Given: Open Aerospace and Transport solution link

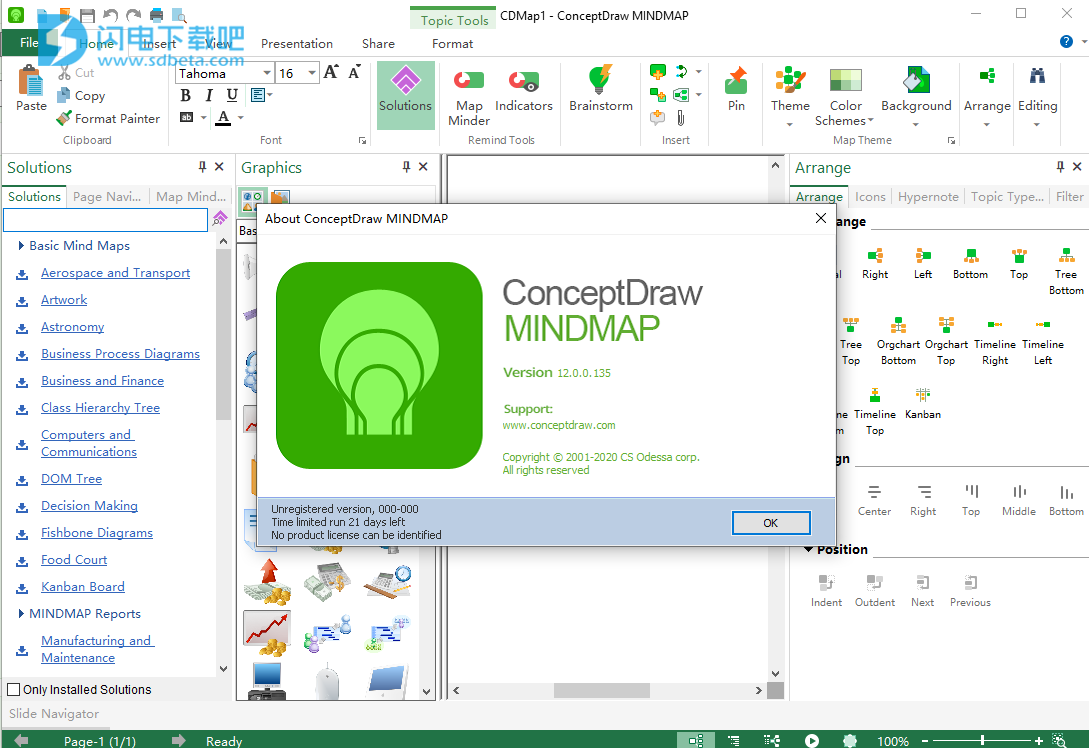Looking at the screenshot, I should coord(115,273).
